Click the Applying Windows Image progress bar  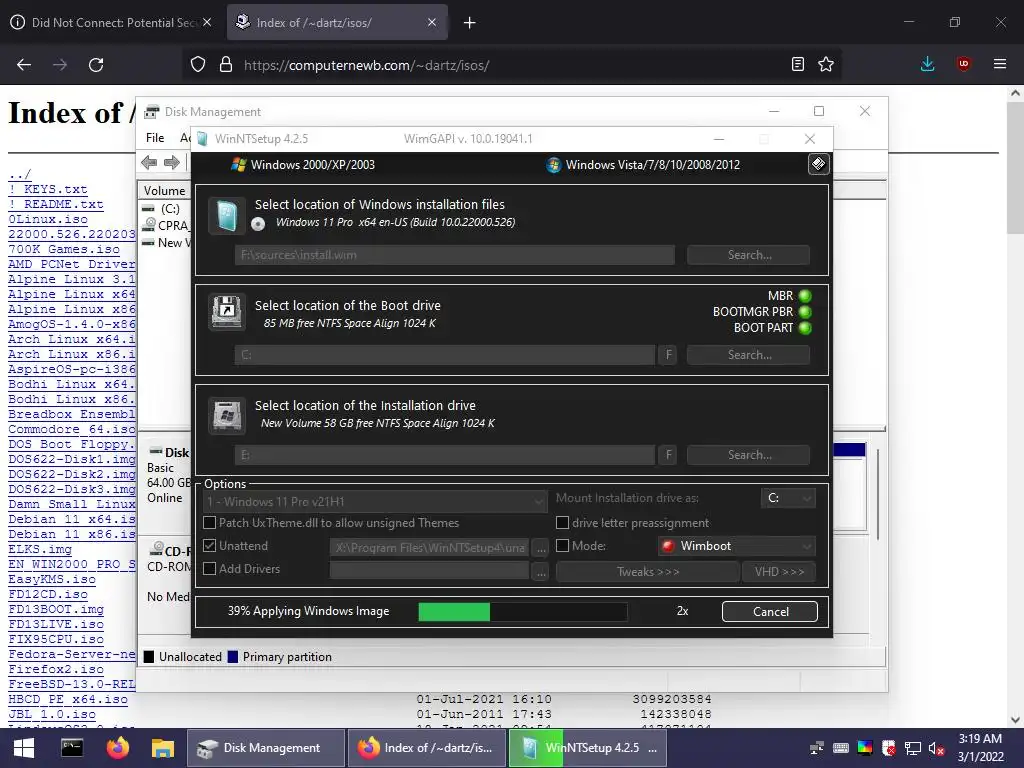522,611
